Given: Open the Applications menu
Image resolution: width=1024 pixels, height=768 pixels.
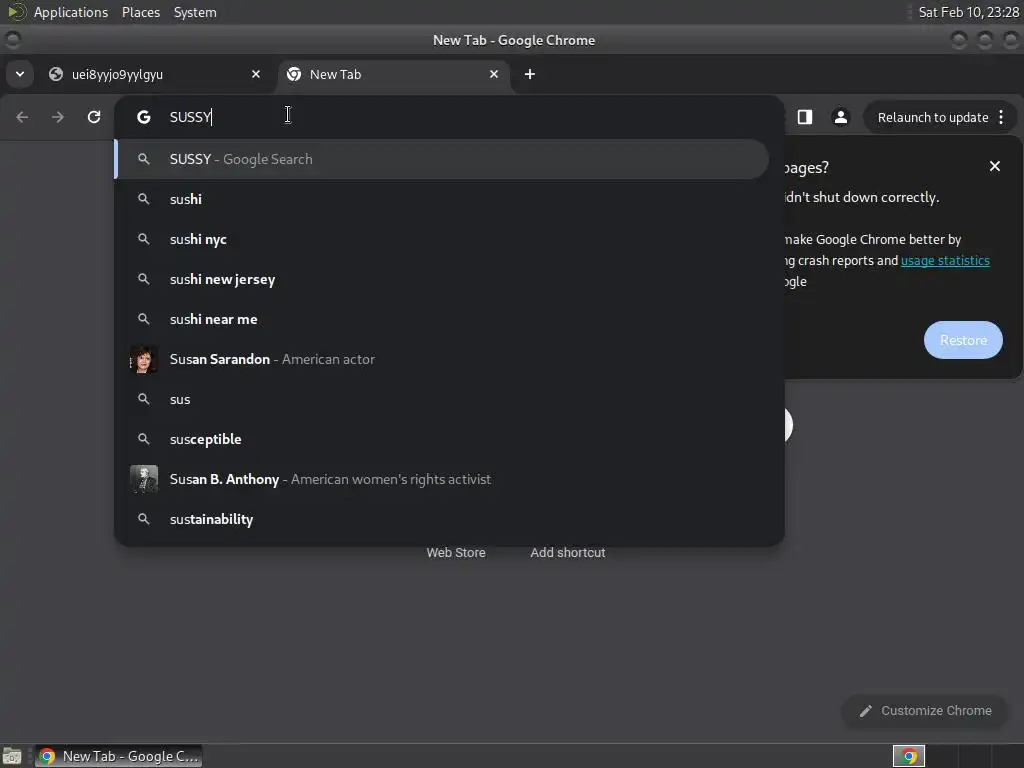Looking at the screenshot, I should tap(71, 12).
